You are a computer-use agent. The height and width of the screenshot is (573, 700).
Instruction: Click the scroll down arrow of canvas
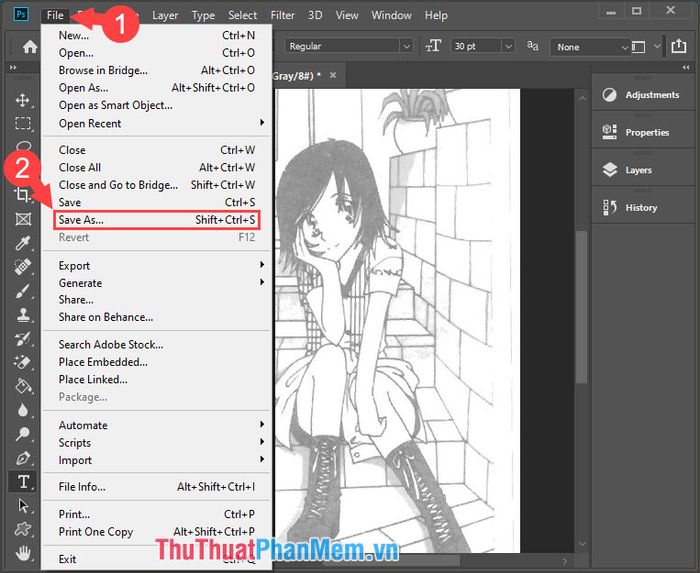(582, 544)
